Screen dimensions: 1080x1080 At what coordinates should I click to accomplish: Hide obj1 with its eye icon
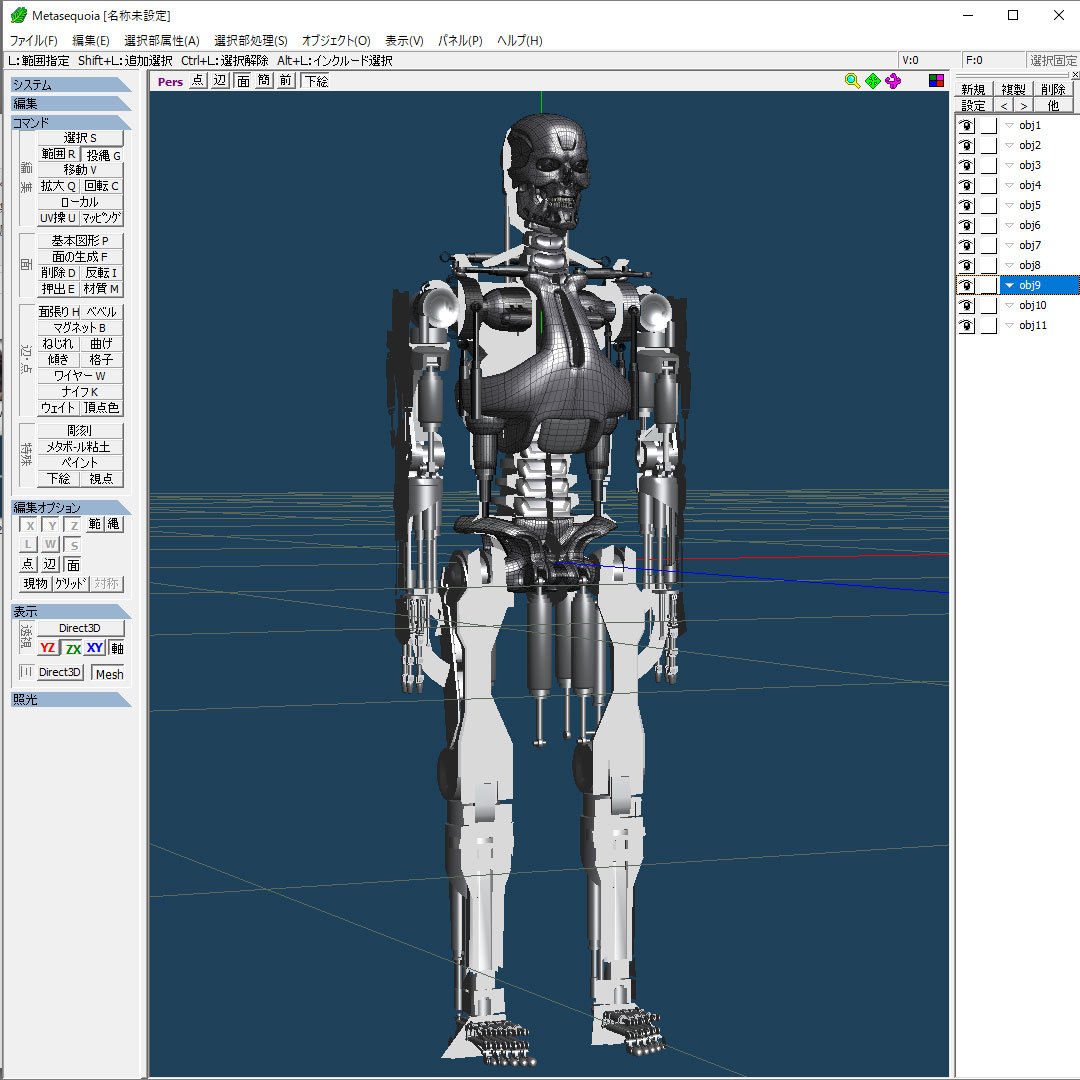pos(966,125)
